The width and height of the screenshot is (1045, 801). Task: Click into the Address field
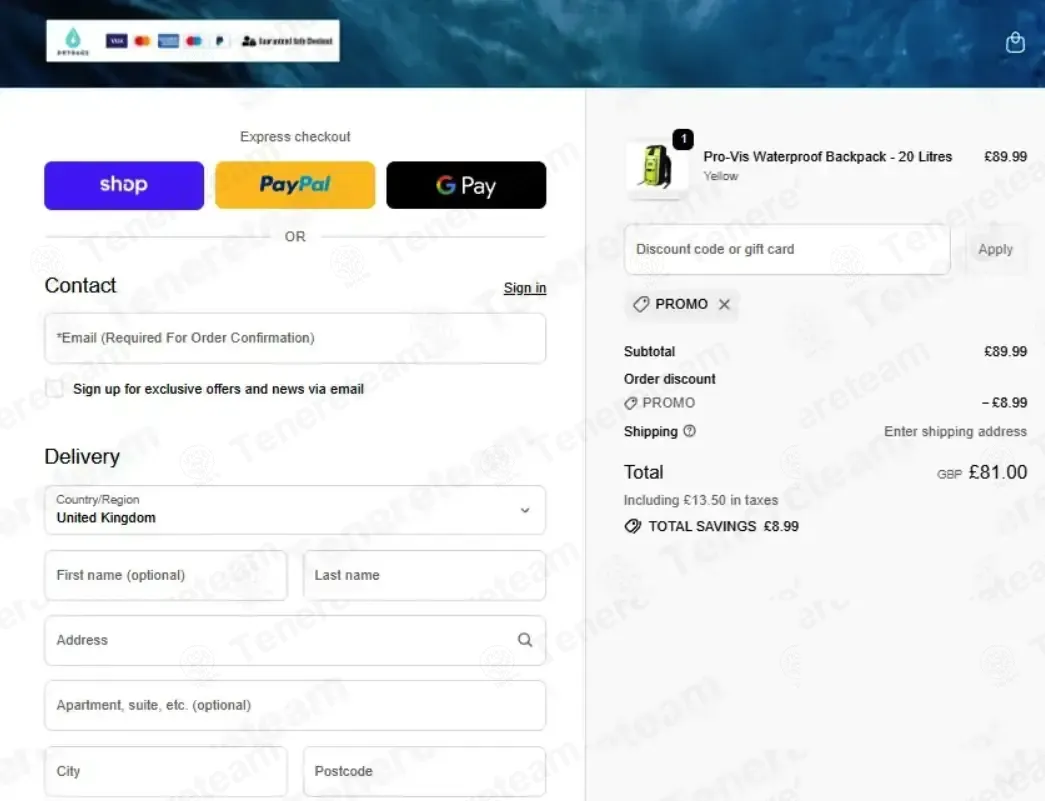[295, 640]
